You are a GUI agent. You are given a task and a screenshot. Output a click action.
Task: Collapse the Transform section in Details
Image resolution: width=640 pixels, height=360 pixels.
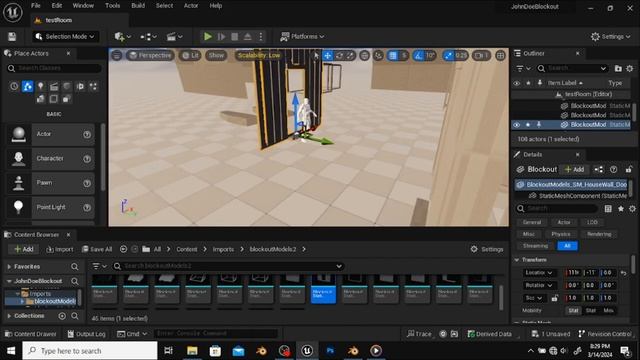[517, 260]
